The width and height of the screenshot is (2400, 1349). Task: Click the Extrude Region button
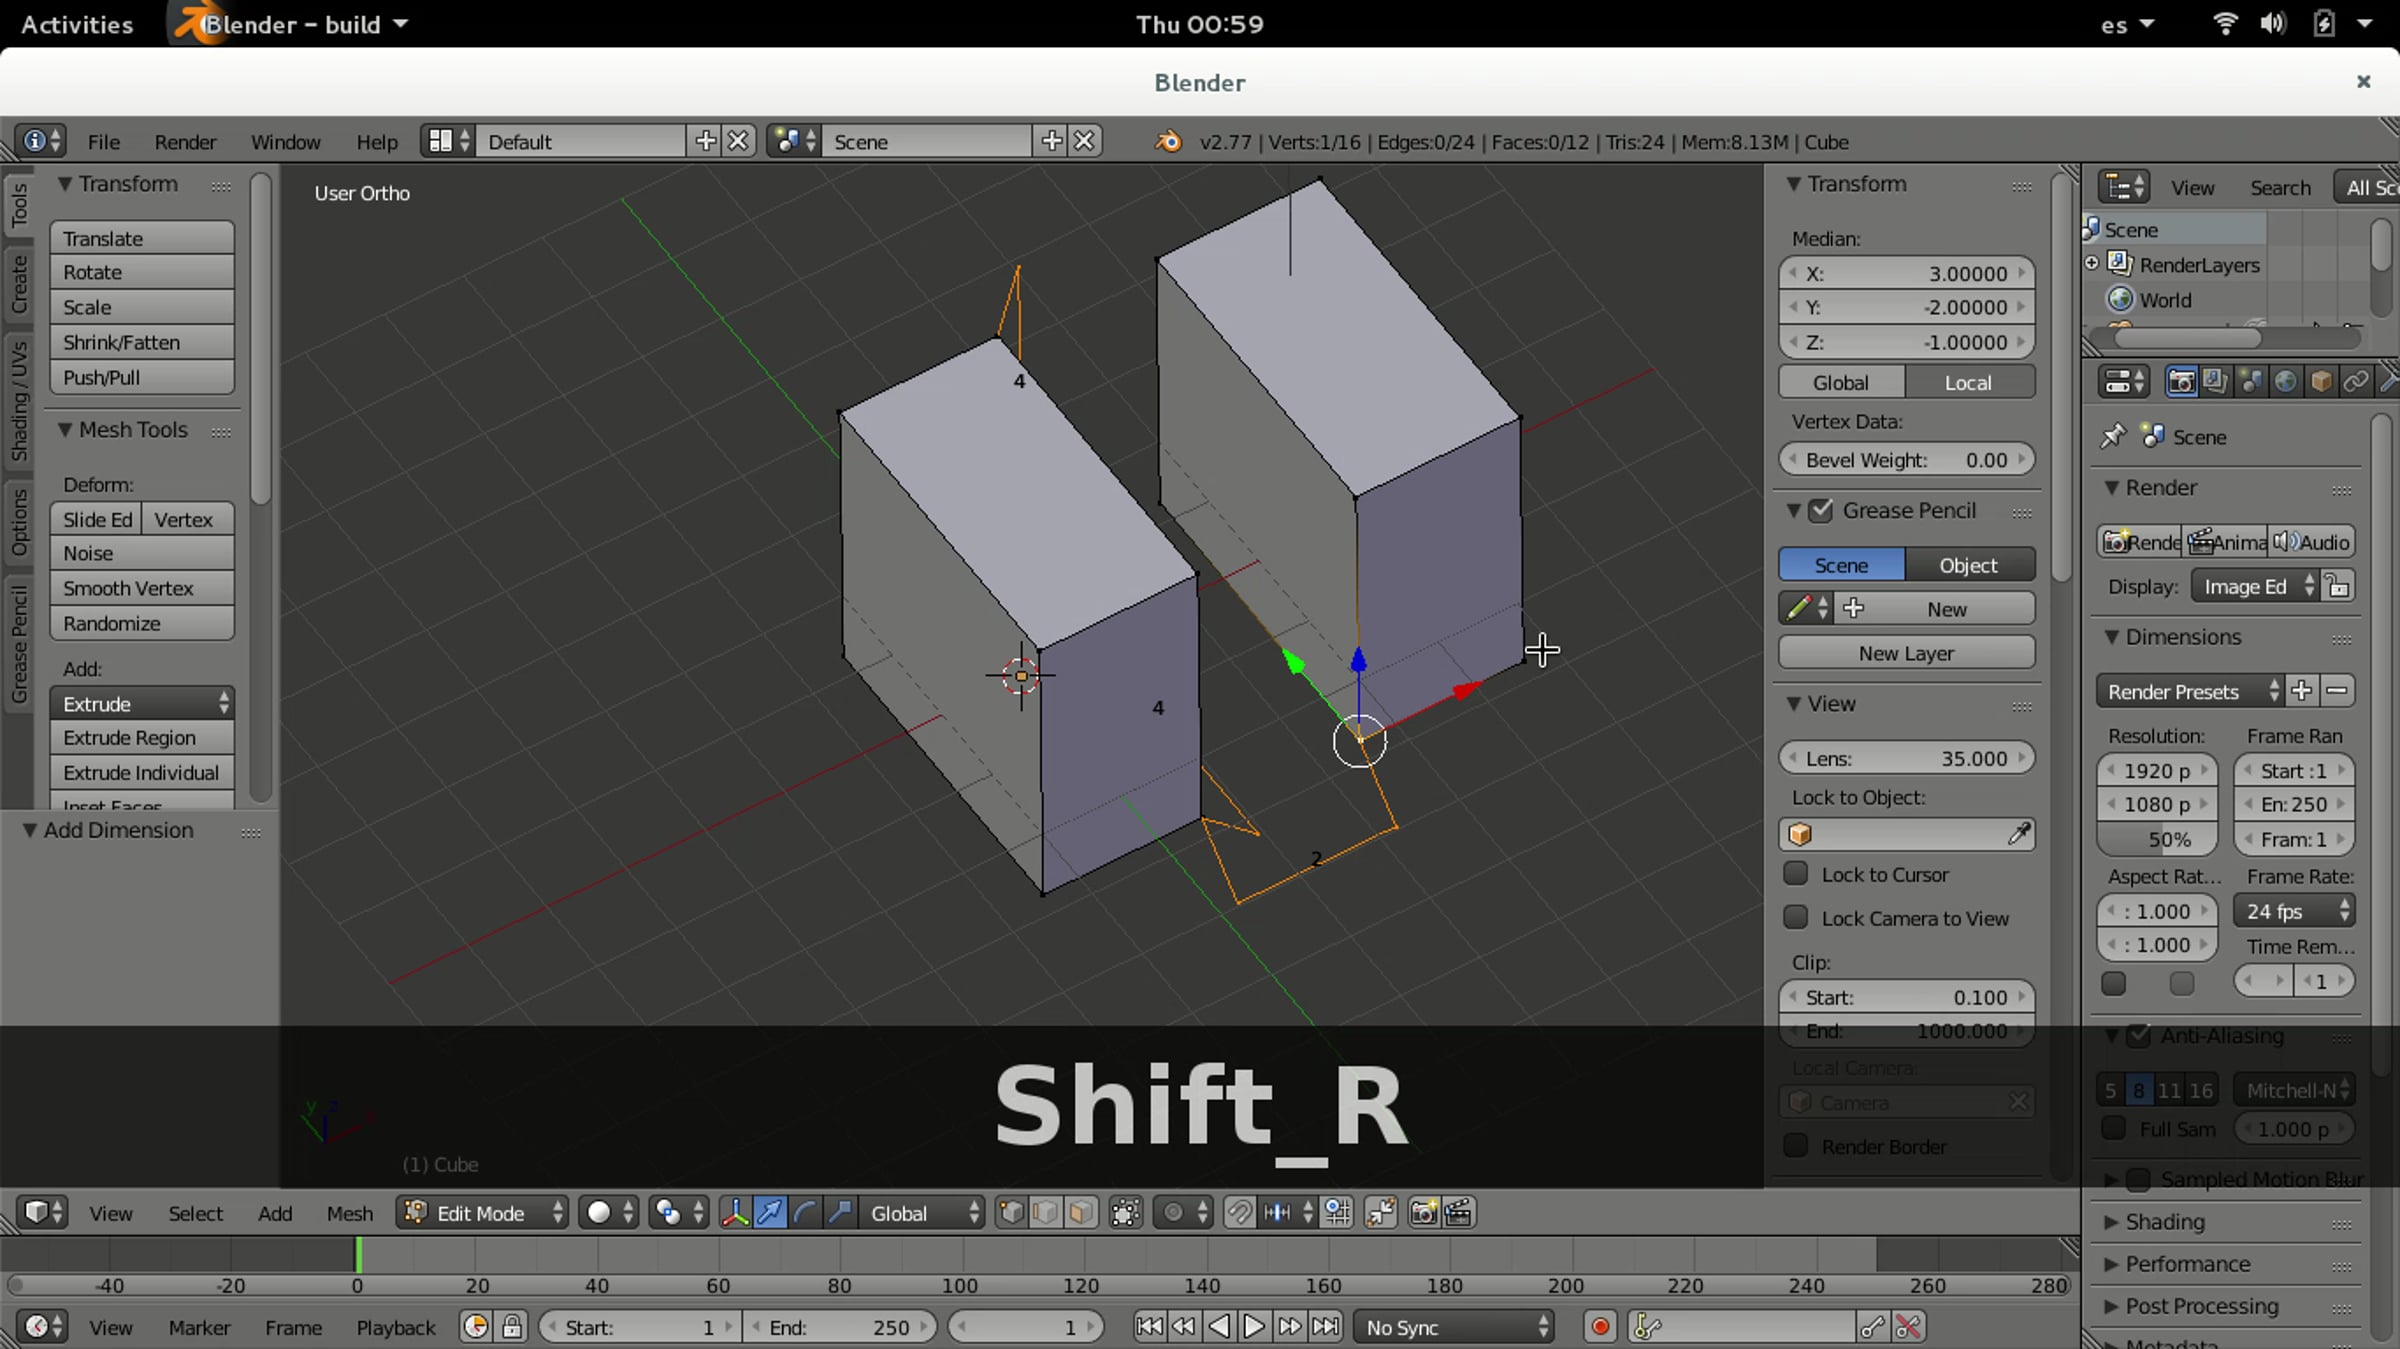pyautogui.click(x=142, y=738)
